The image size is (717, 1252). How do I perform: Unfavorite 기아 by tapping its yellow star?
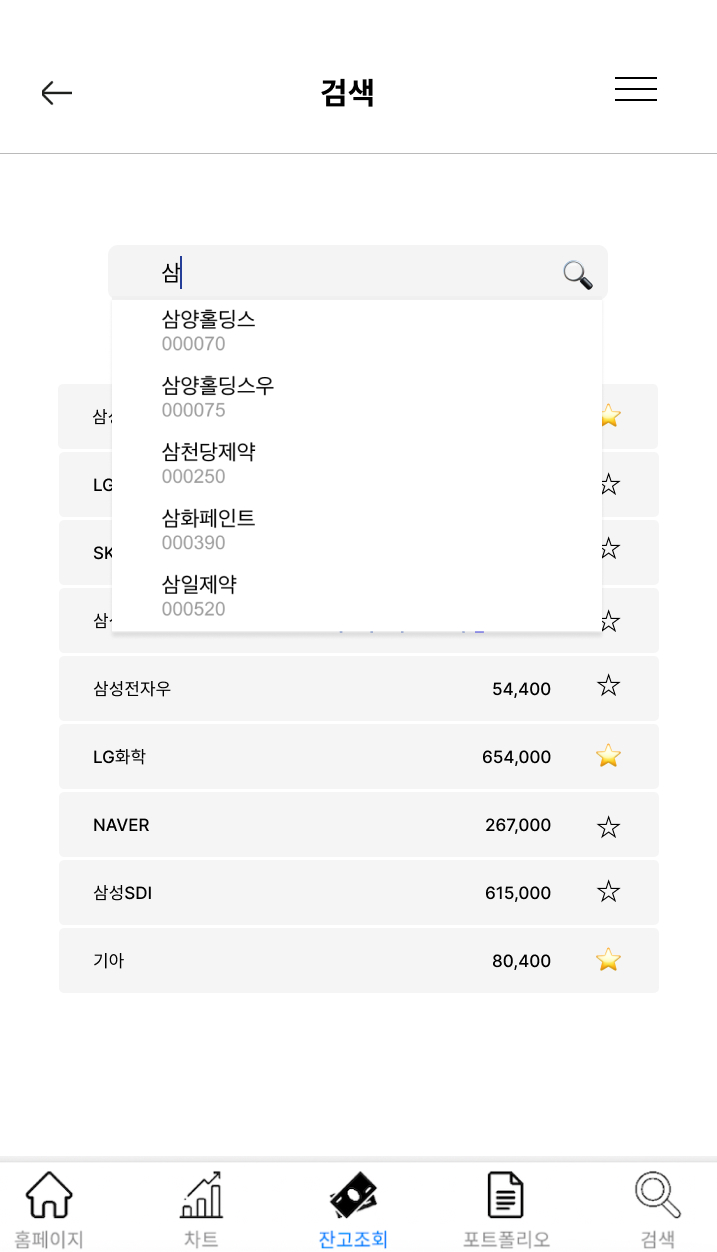[608, 960]
